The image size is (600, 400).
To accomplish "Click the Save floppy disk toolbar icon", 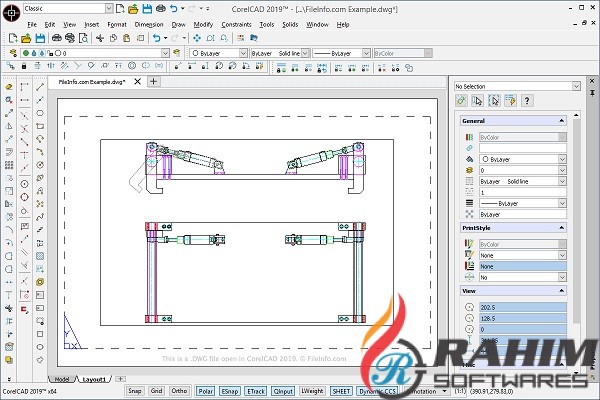I will pos(40,38).
